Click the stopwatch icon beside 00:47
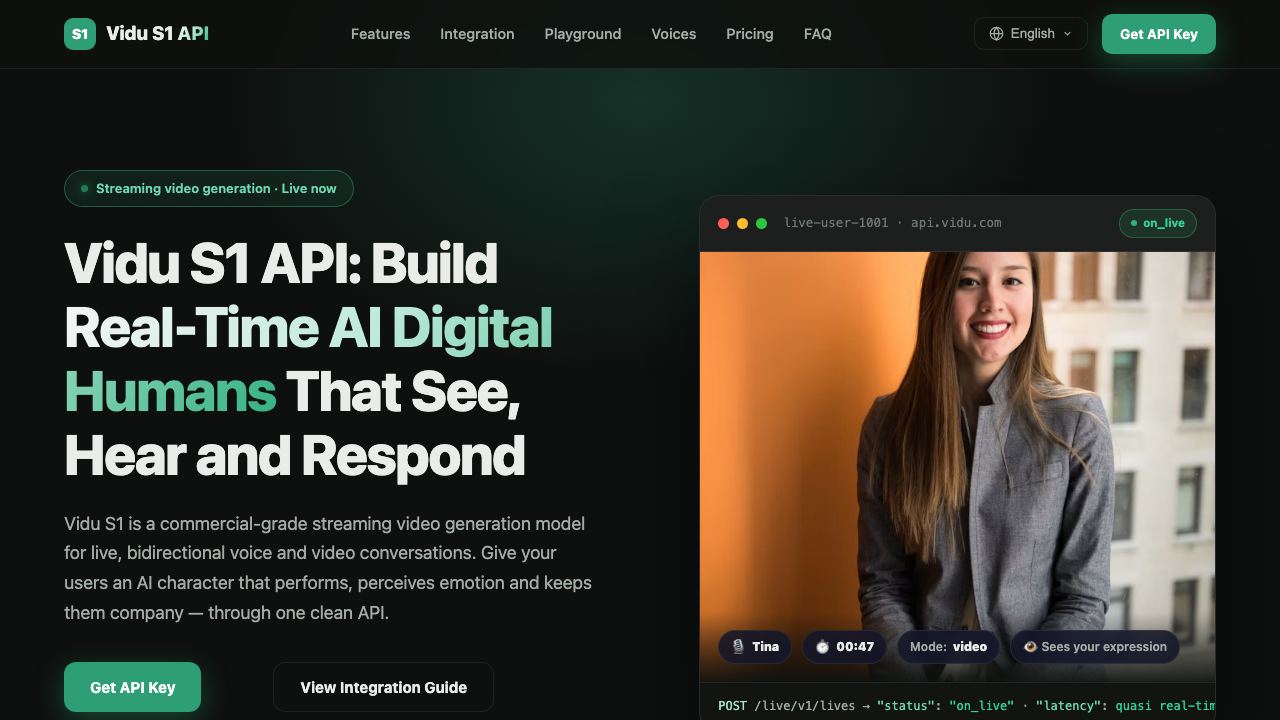Viewport: 1280px width, 720px height. [x=822, y=647]
